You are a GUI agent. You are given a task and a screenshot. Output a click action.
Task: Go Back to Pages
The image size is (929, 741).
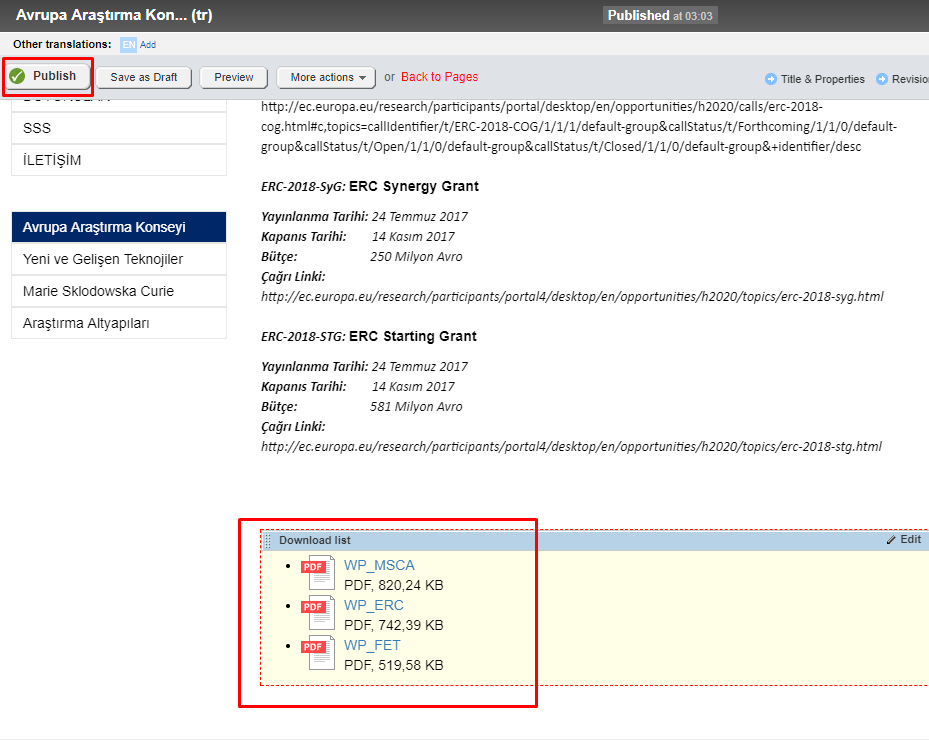tap(439, 77)
